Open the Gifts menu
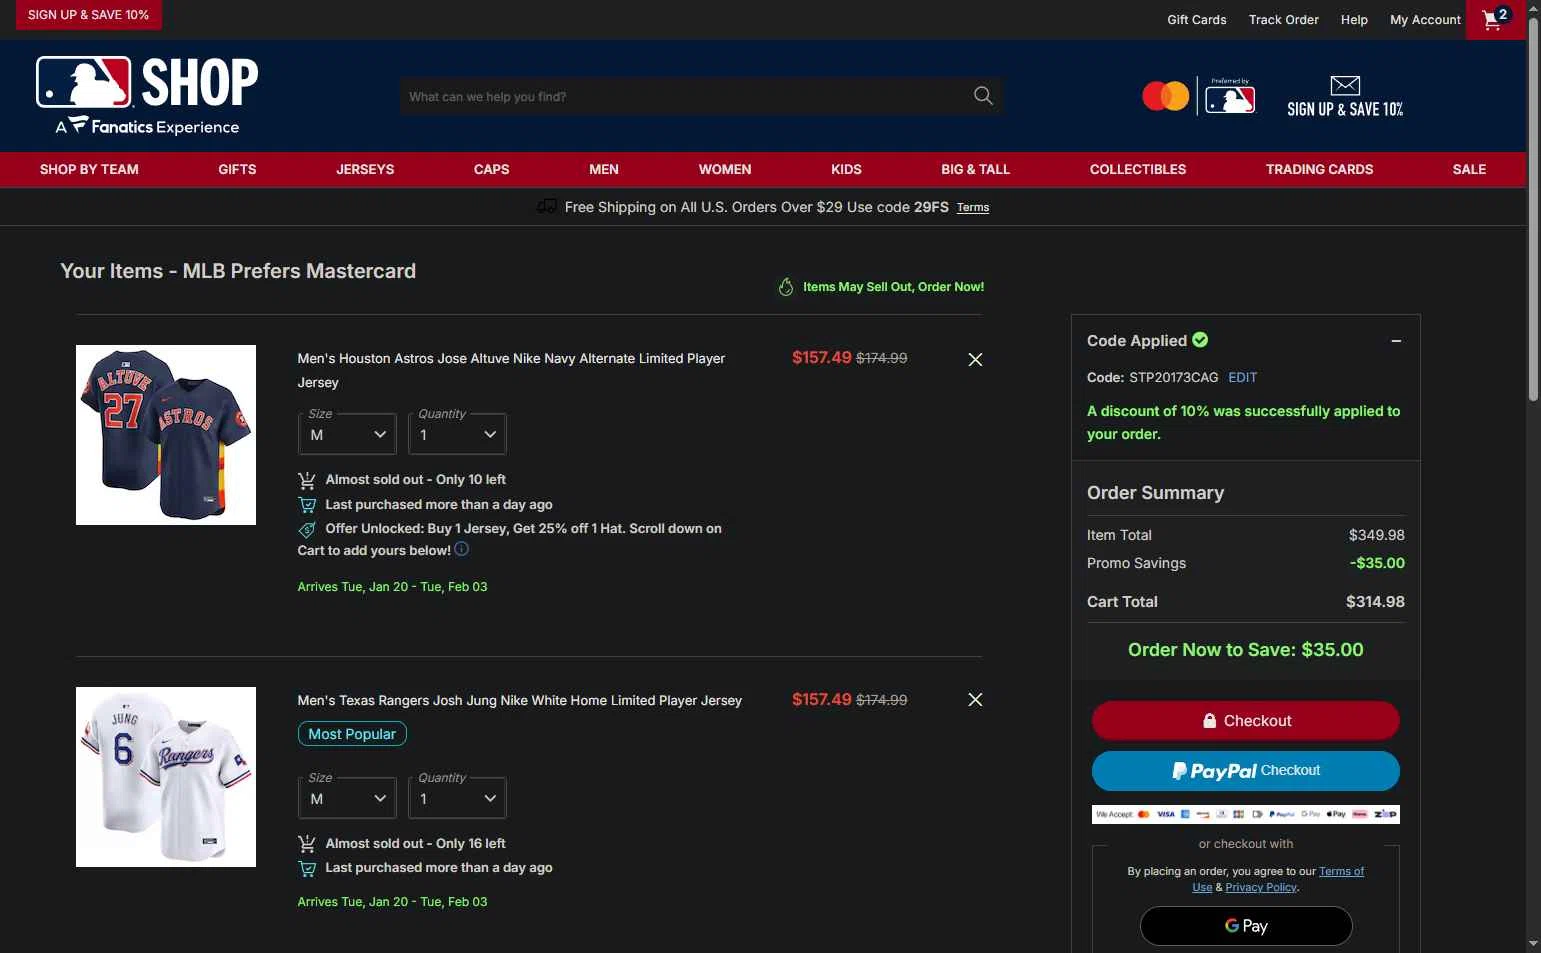 pos(237,169)
